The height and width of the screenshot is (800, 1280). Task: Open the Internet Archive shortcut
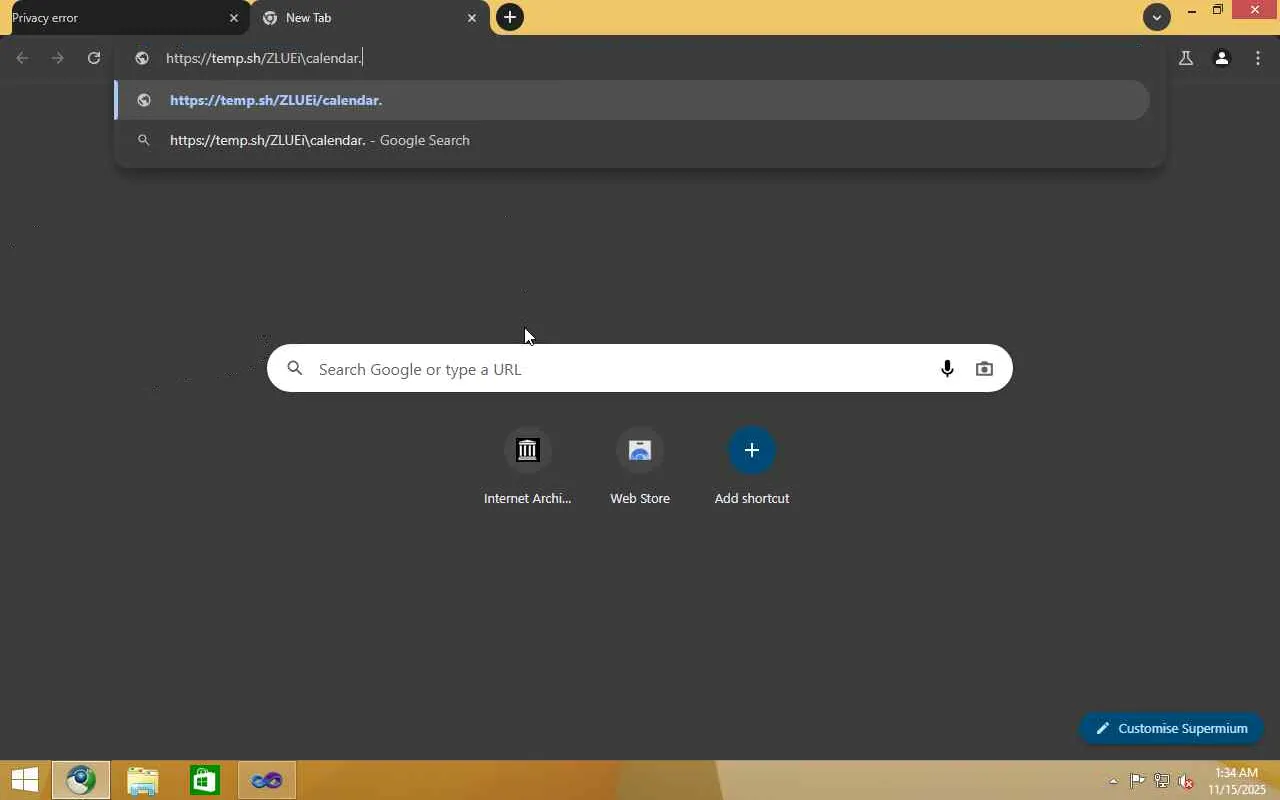tap(528, 468)
